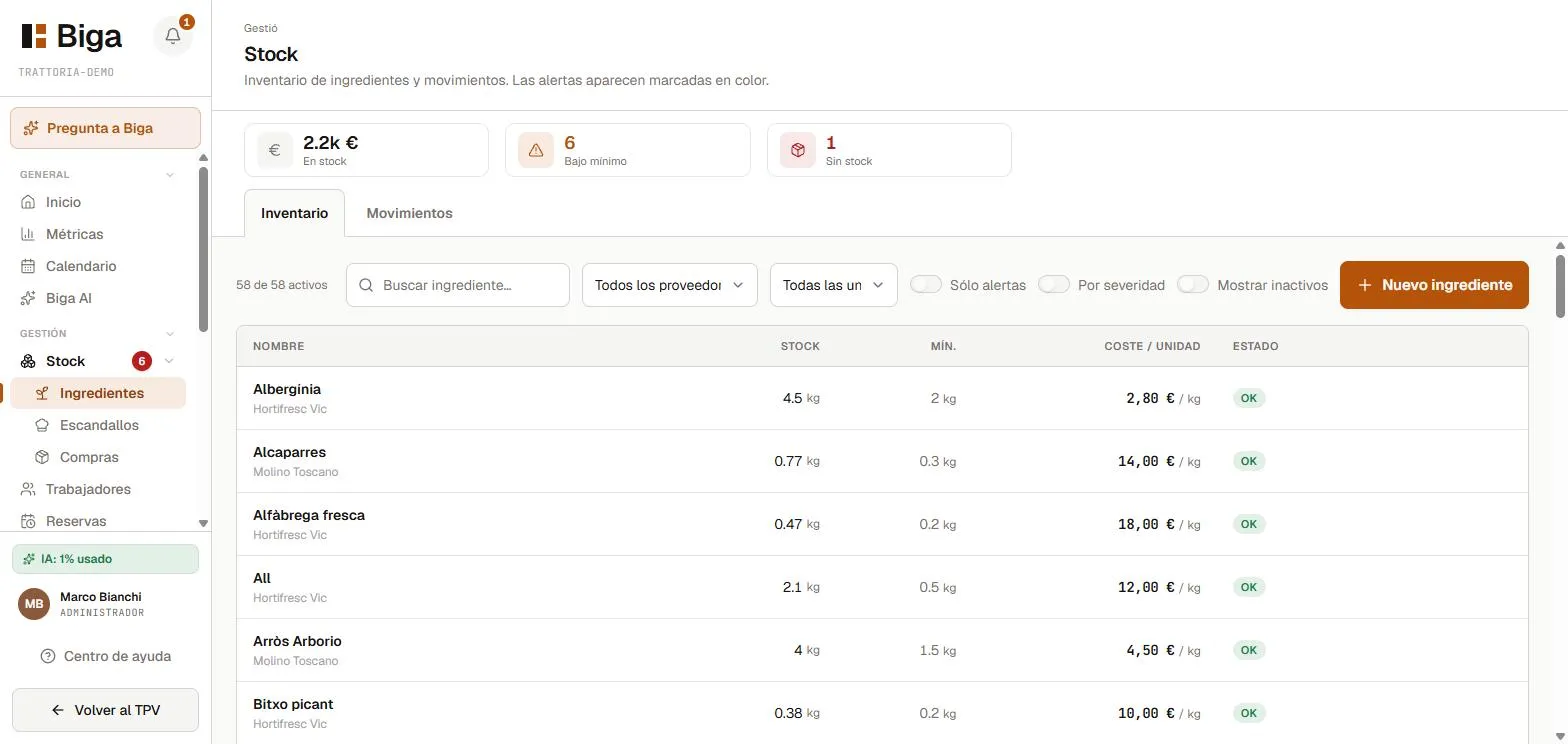
Task: Click the NOMBRE column header
Action: 278,346
